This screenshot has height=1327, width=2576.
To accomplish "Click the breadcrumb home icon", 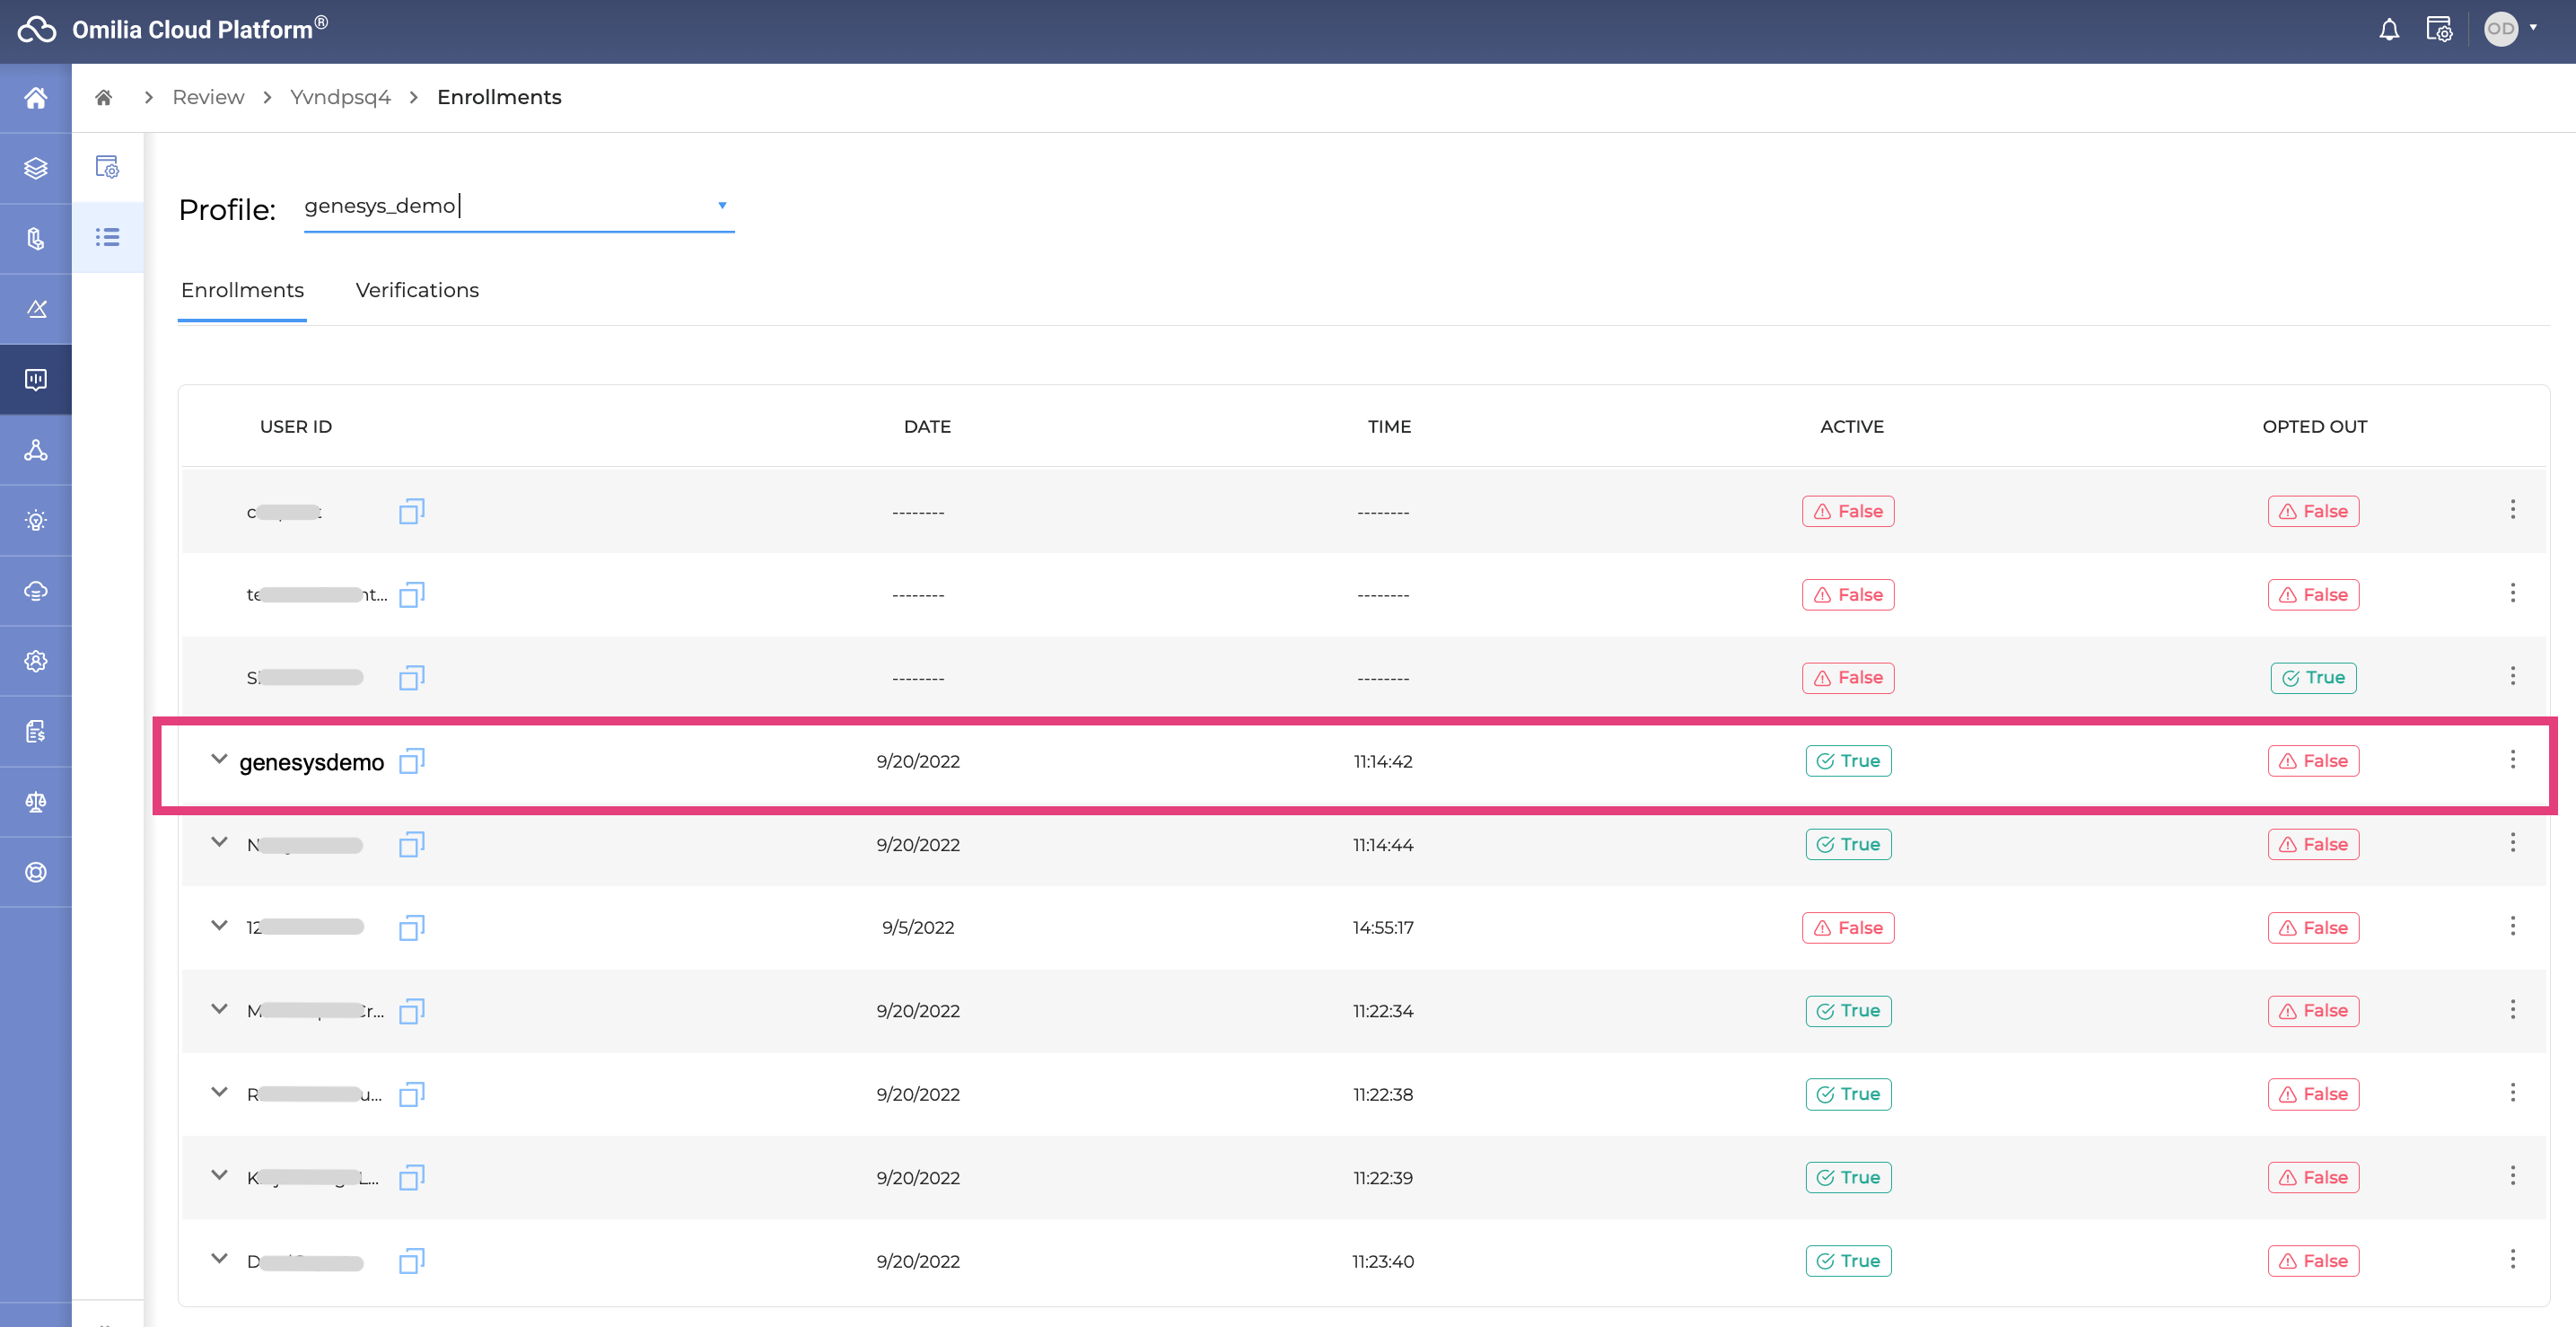I will click(103, 97).
